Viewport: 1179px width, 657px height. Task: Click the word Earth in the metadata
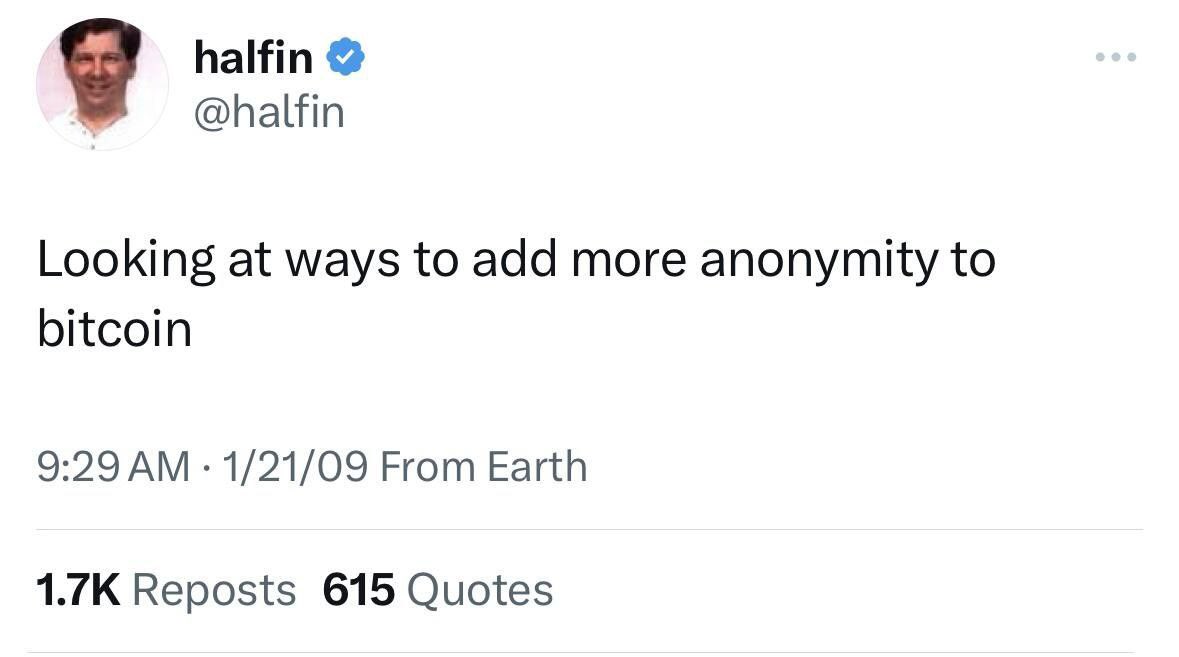coord(536,467)
